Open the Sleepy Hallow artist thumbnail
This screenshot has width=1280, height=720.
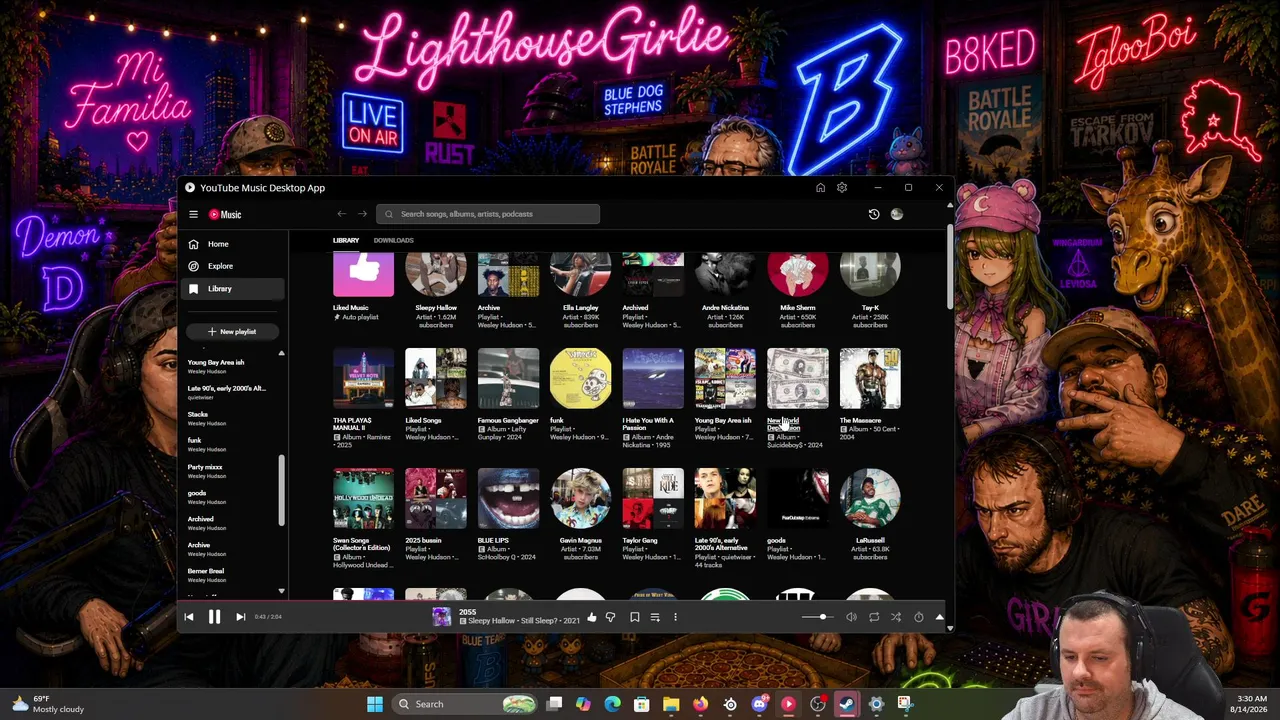[x=436, y=275]
